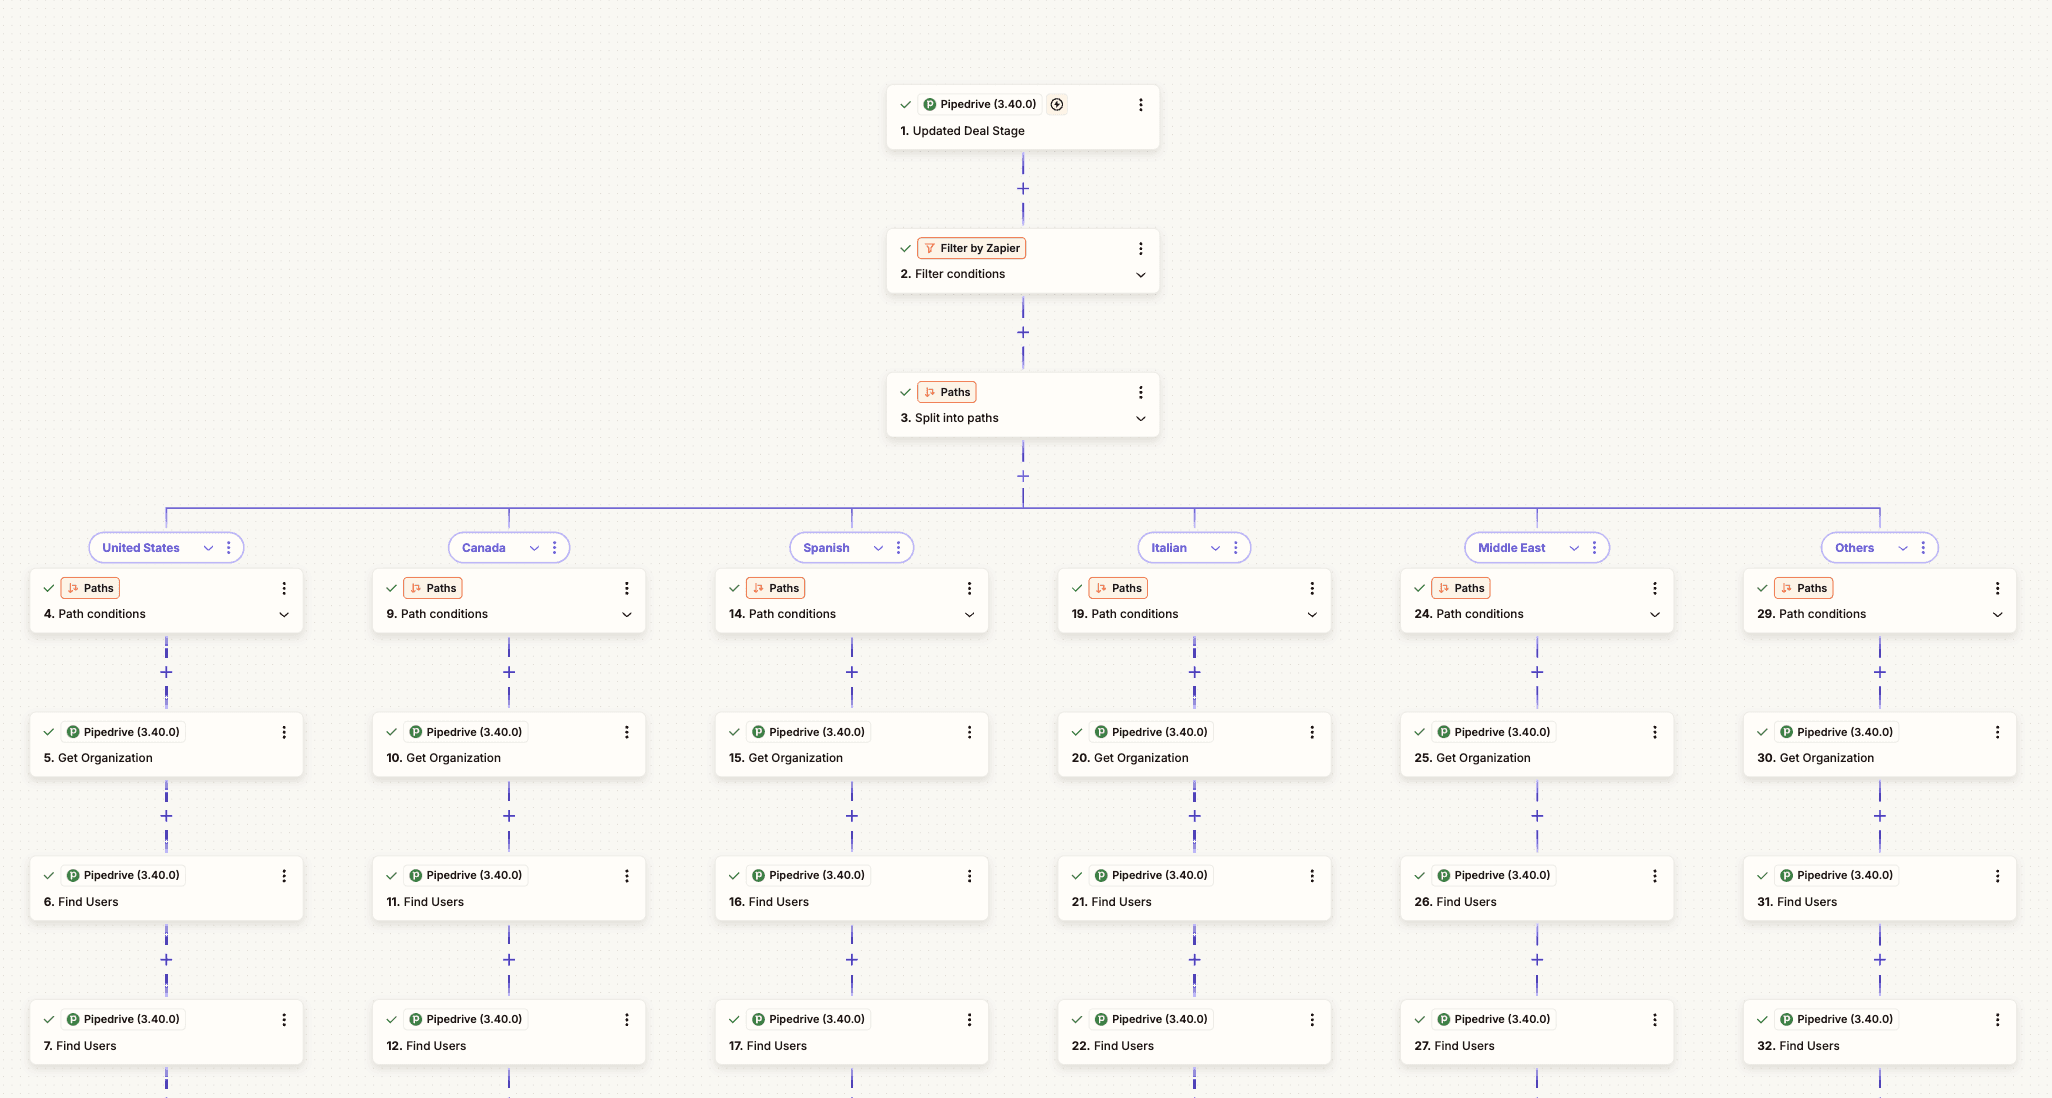
Task: Click the version update icon next to Pipedrive (3.40.0)
Action: pyautogui.click(x=1057, y=104)
